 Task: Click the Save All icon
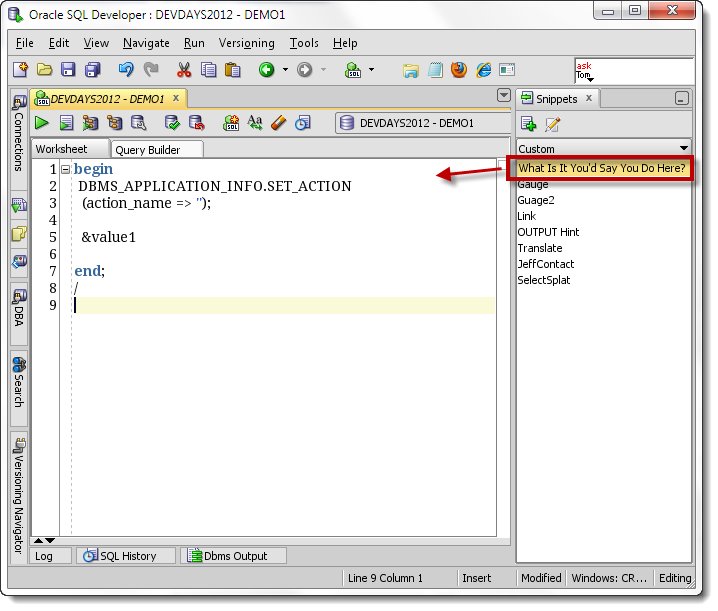(x=92, y=70)
